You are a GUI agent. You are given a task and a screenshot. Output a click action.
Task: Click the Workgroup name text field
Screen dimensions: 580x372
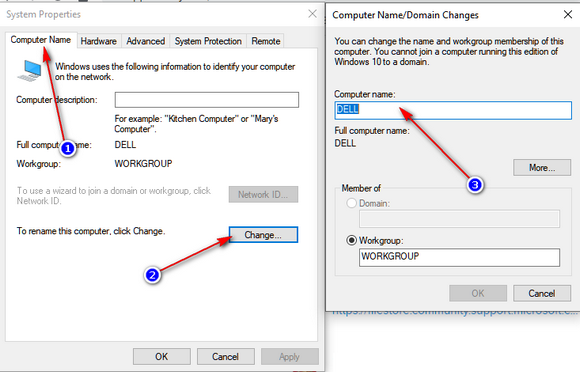pos(459,257)
